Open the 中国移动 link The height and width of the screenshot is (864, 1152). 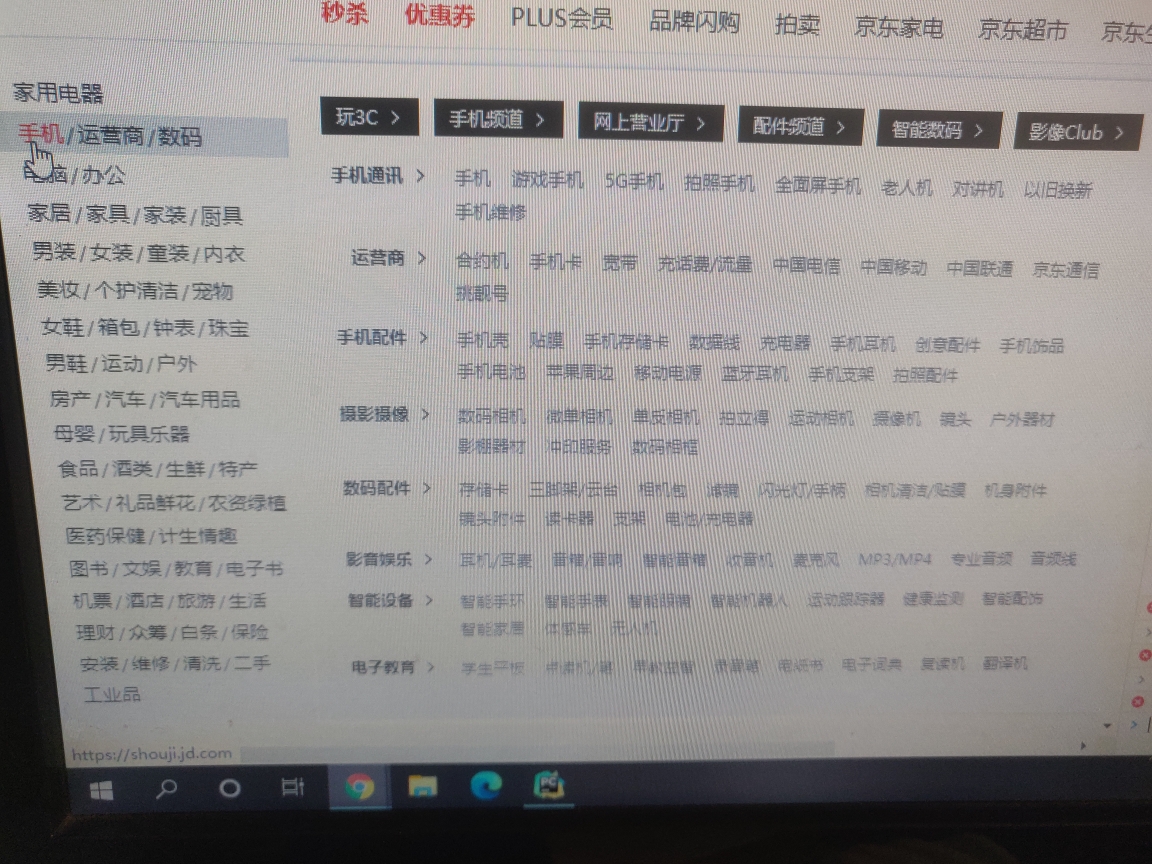click(x=893, y=267)
